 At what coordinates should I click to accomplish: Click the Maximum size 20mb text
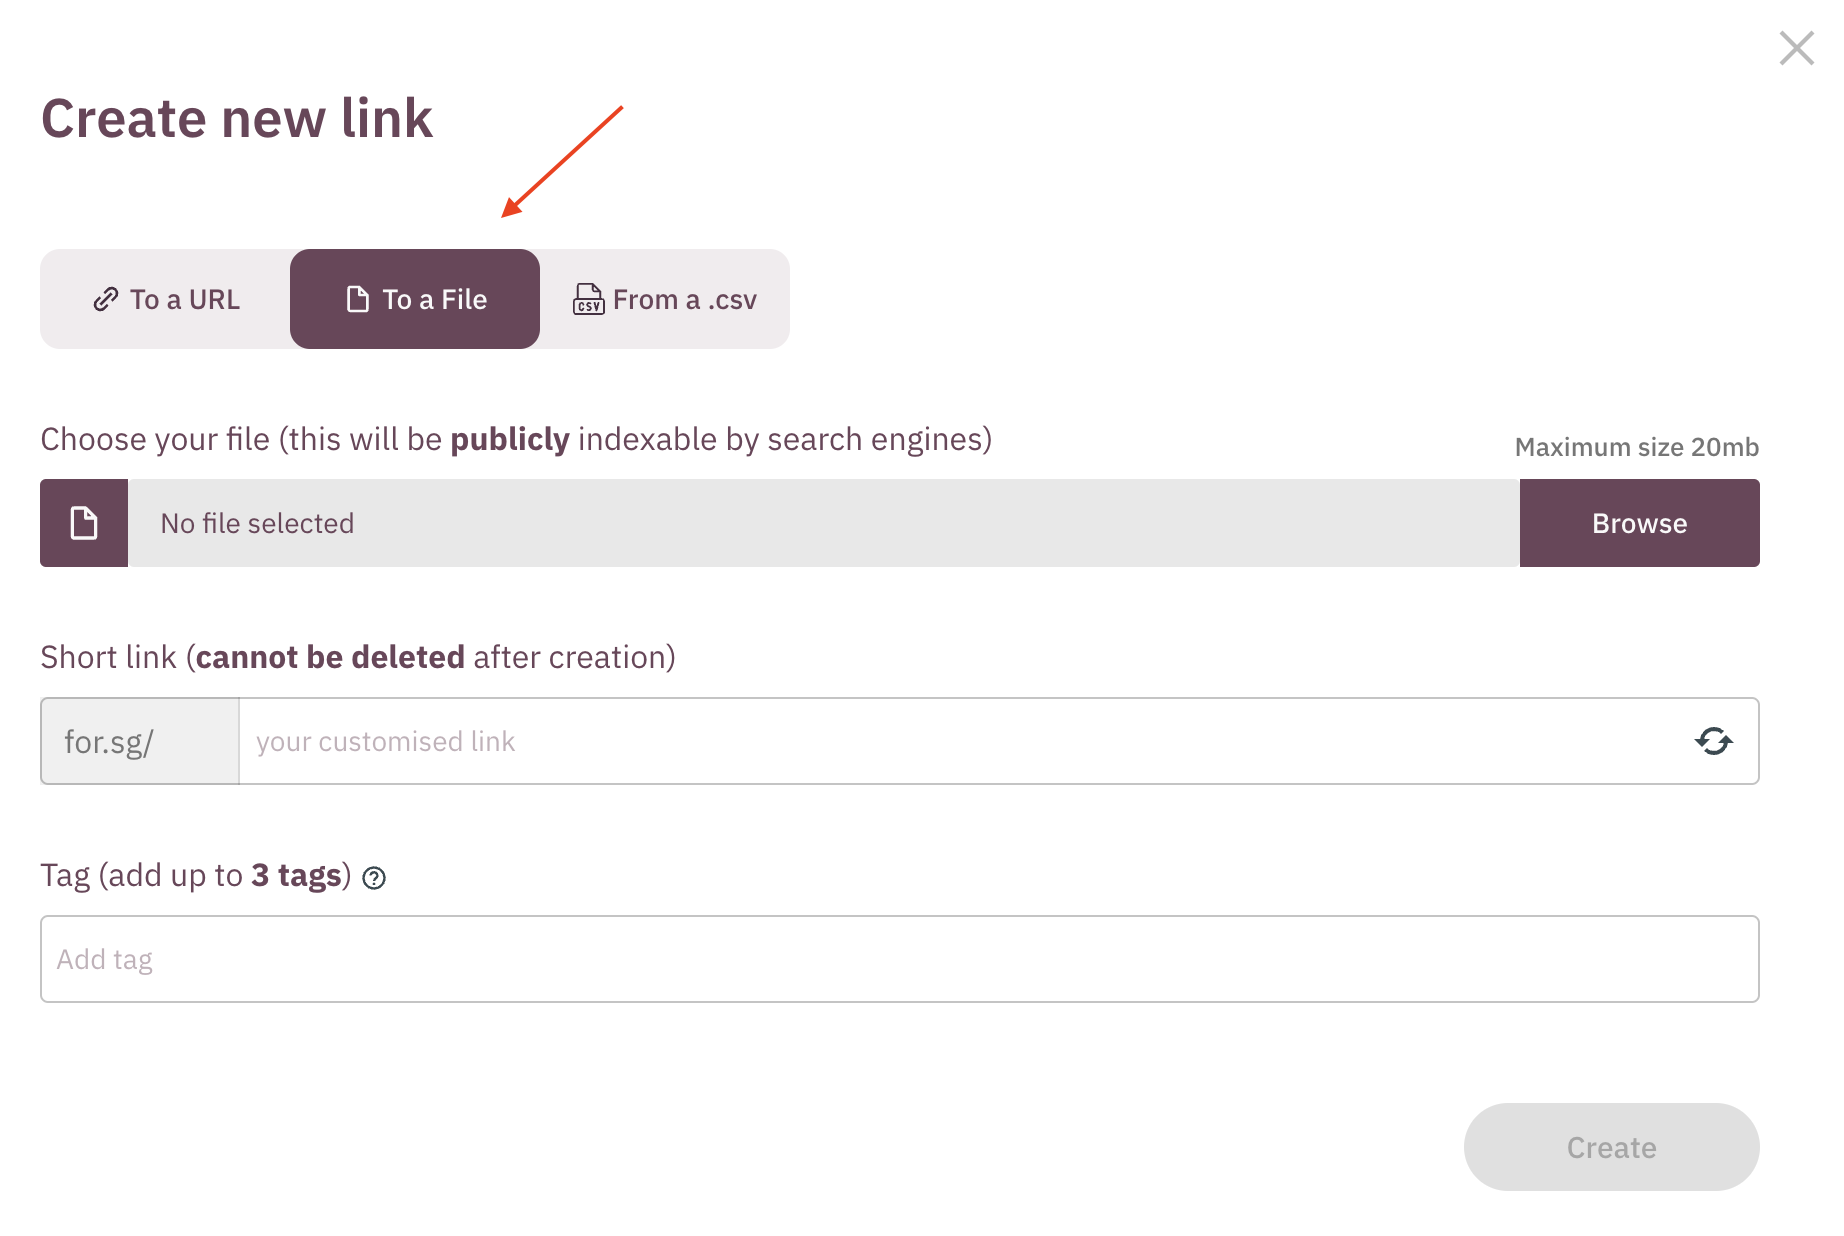(1636, 447)
